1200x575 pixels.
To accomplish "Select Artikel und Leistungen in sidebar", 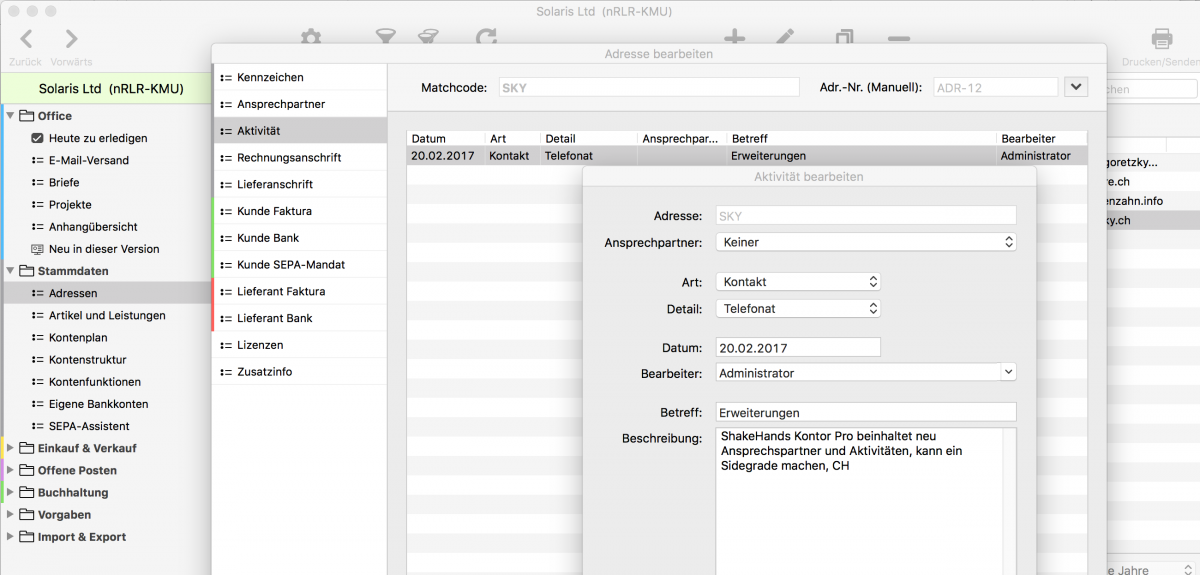I will (107, 315).
